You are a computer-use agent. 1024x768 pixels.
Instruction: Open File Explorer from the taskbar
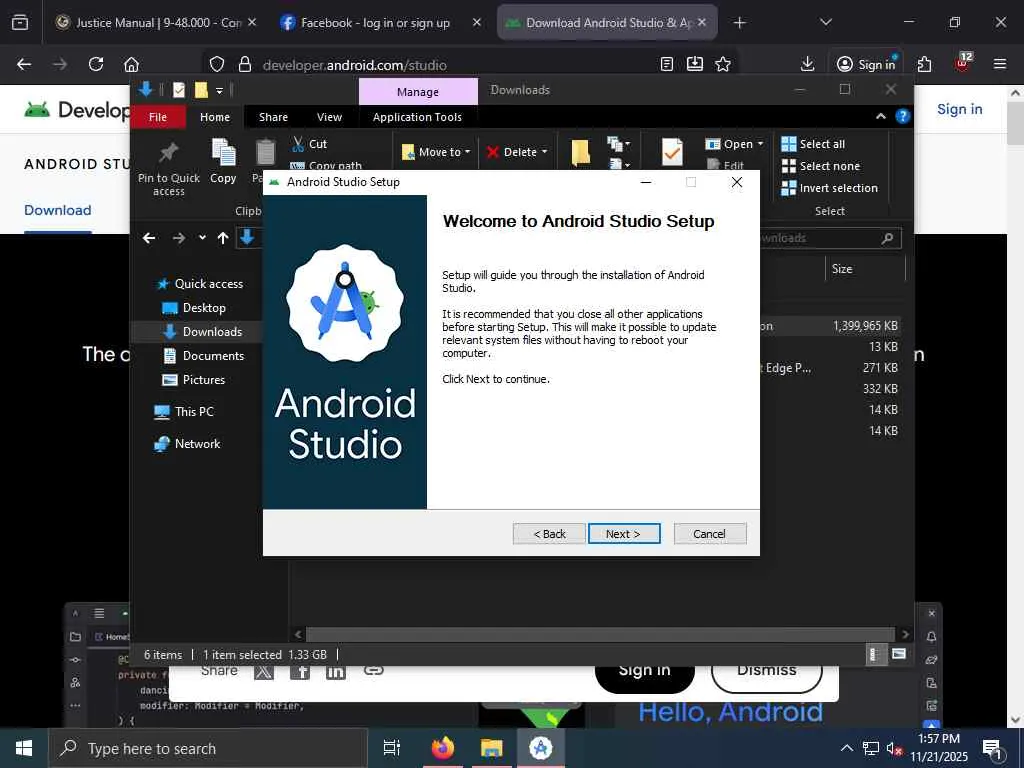(x=491, y=748)
